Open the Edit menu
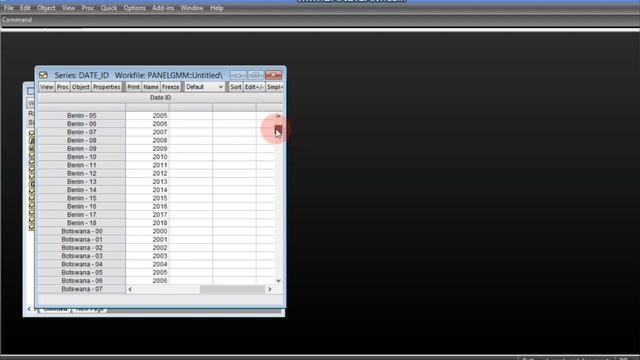The image size is (640, 360). point(25,8)
